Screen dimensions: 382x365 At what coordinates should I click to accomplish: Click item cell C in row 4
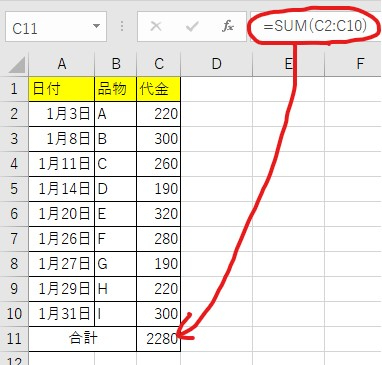(116, 164)
